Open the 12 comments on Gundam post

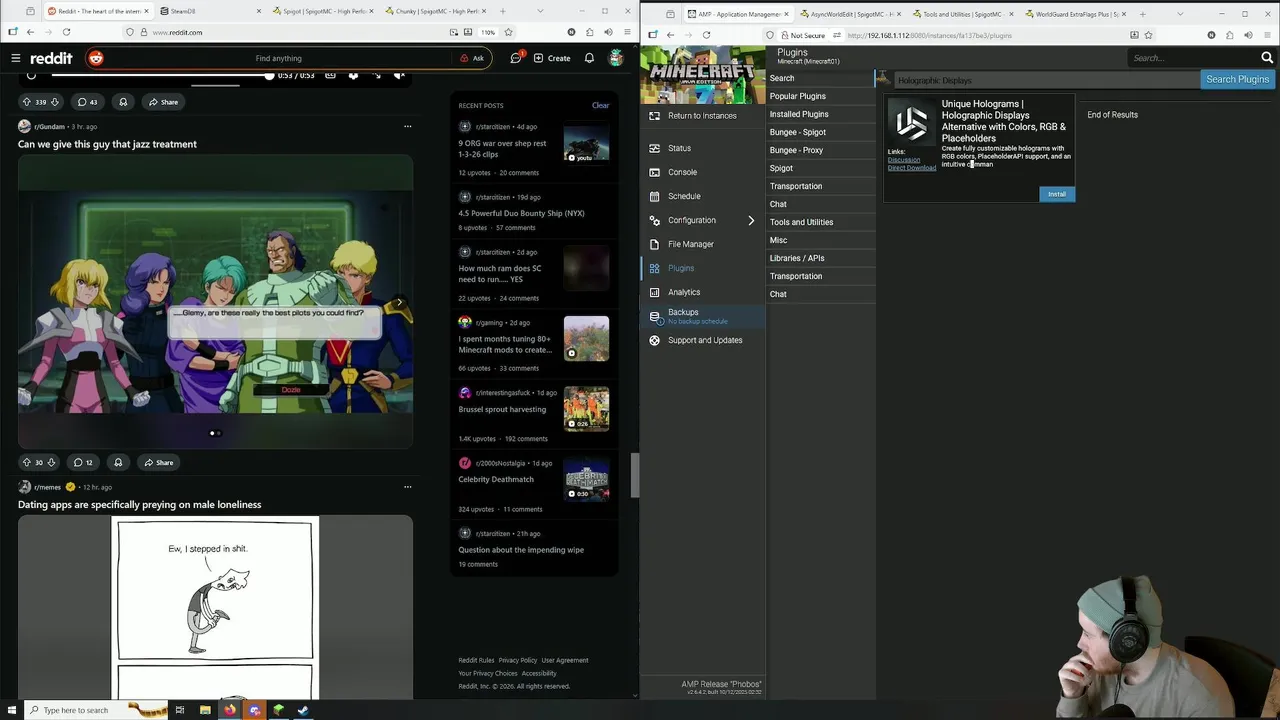point(83,462)
